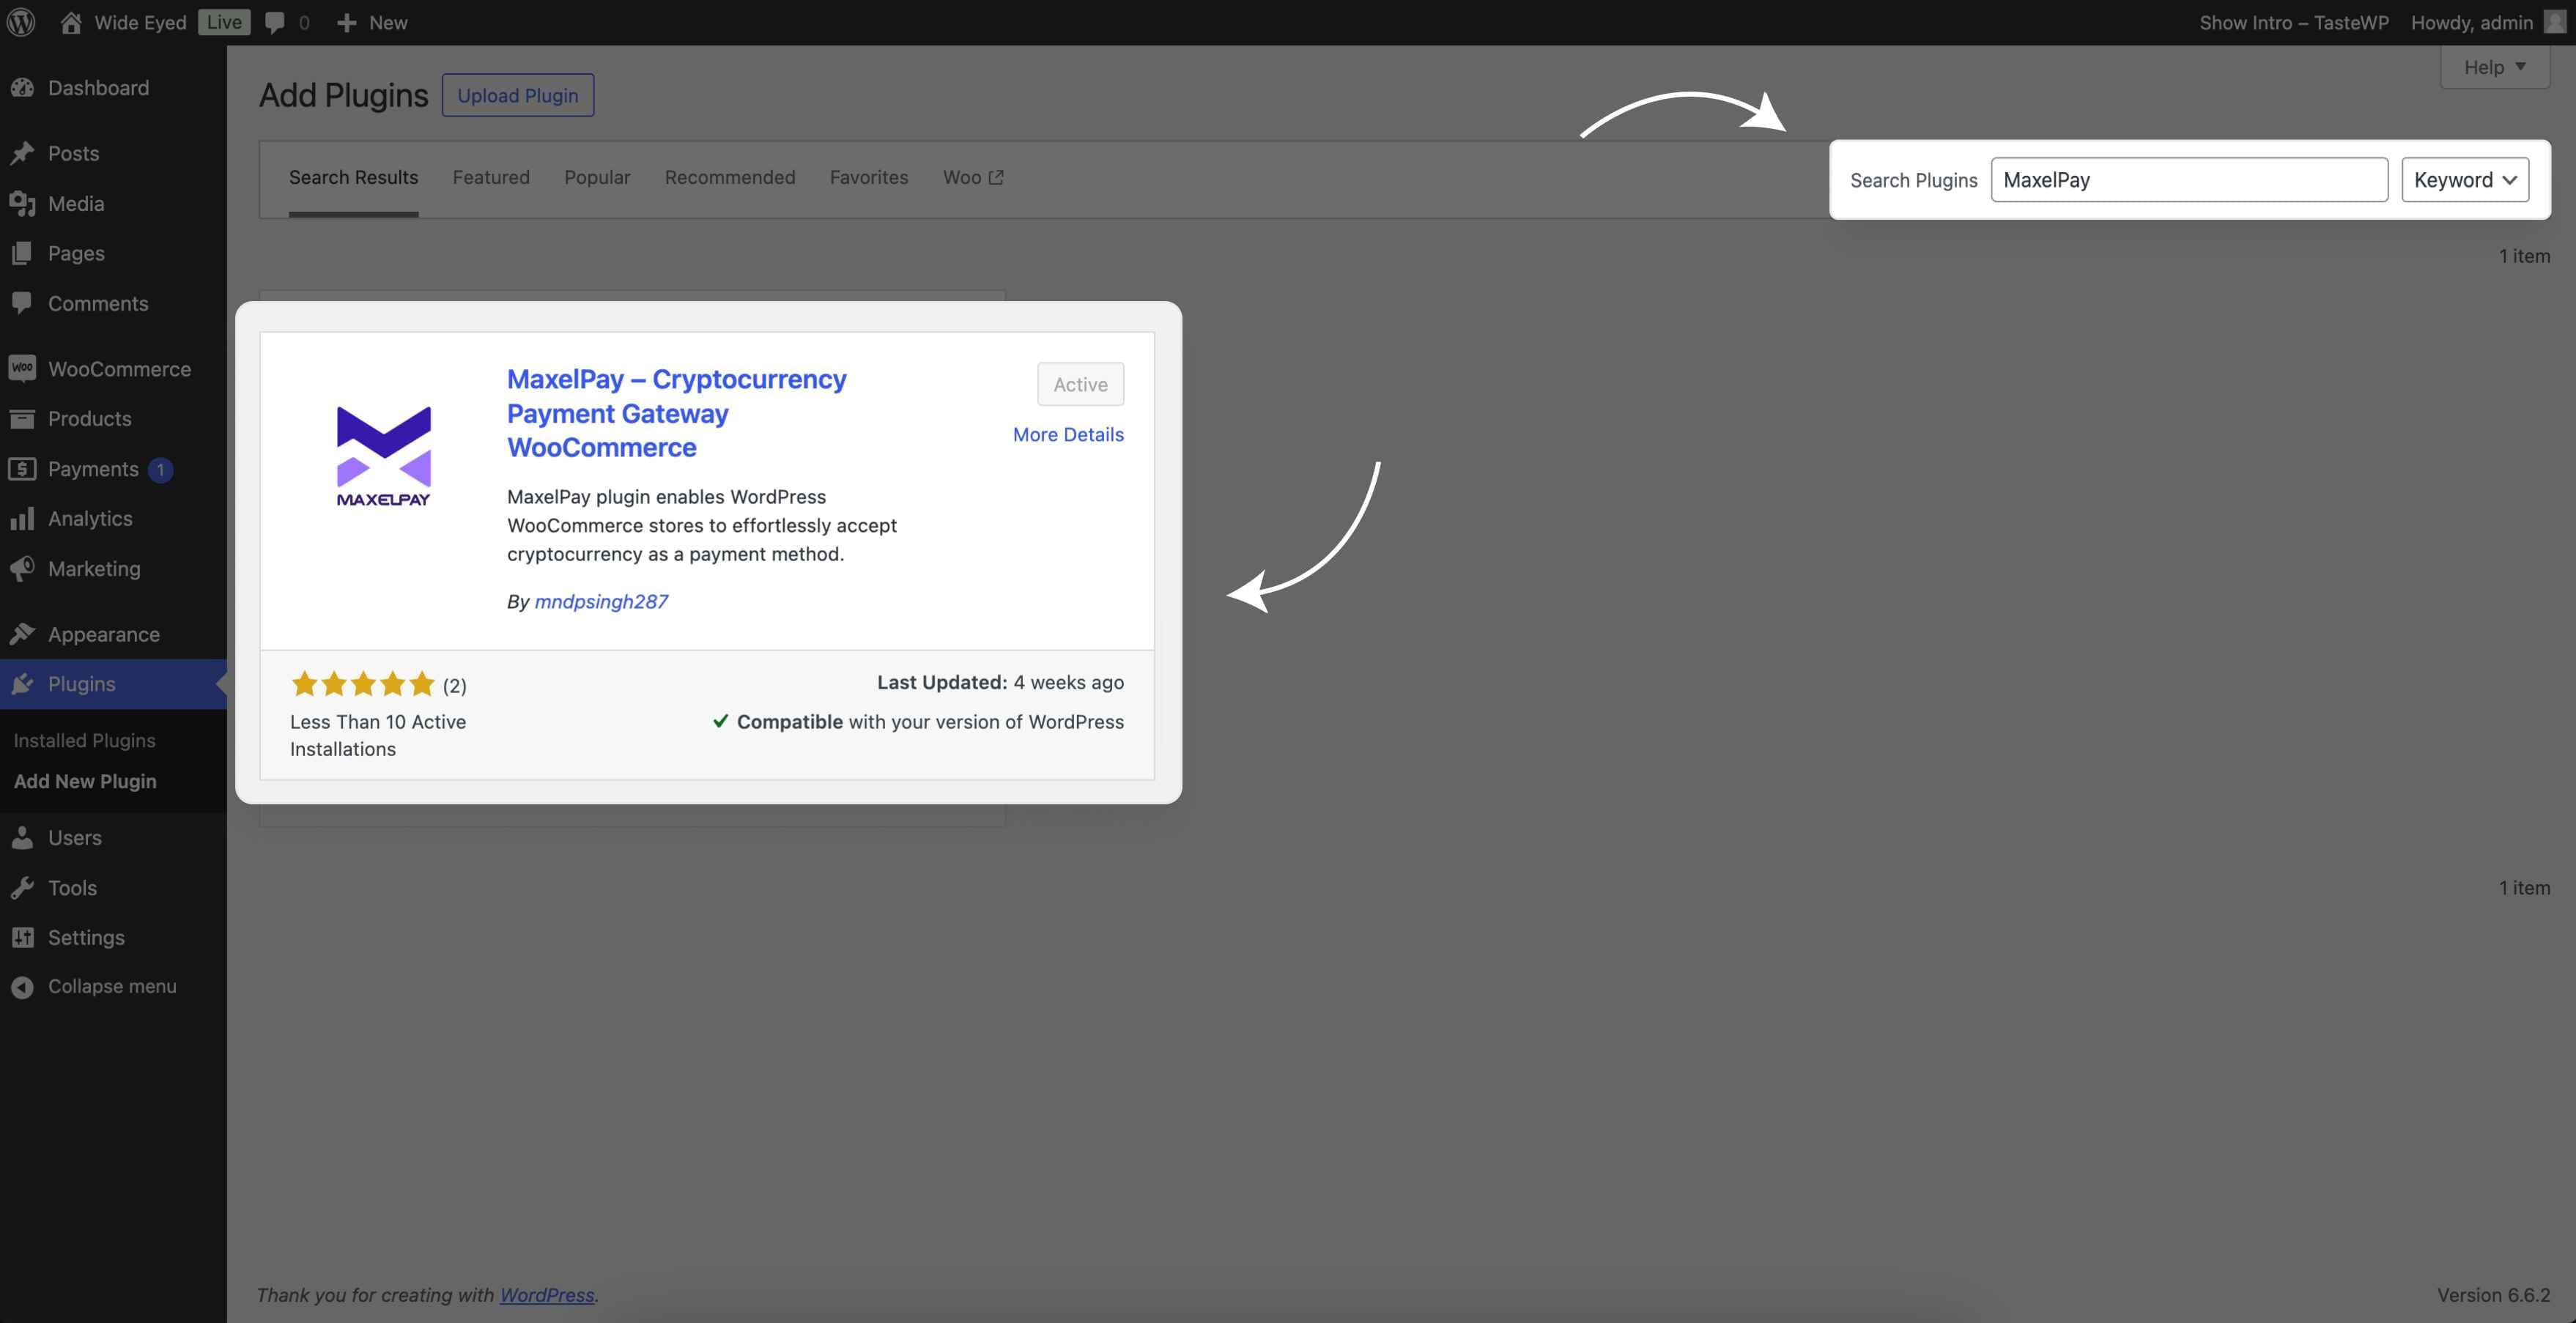Switch to the Popular plugins tab
This screenshot has width=2576, height=1323.
point(597,177)
